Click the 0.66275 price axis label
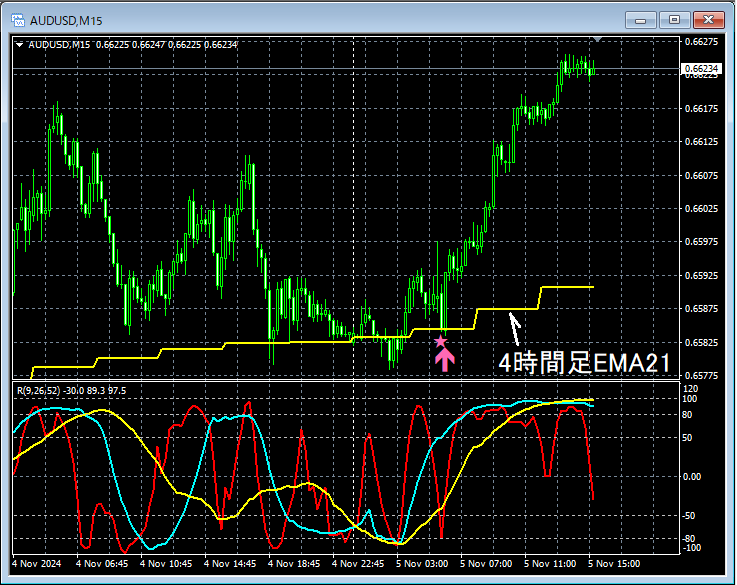This screenshot has width=737, height=585. [701, 41]
